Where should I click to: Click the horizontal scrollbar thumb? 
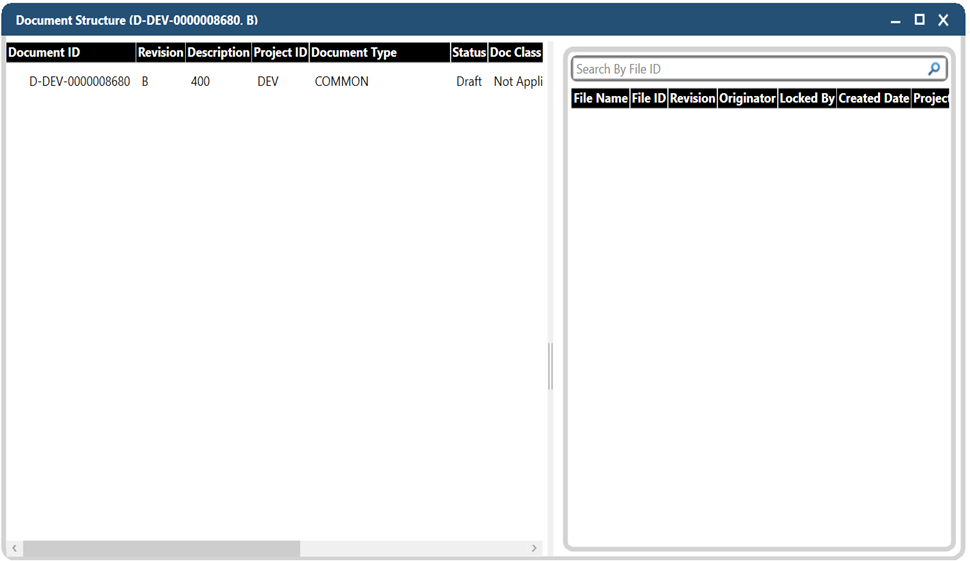coord(161,549)
